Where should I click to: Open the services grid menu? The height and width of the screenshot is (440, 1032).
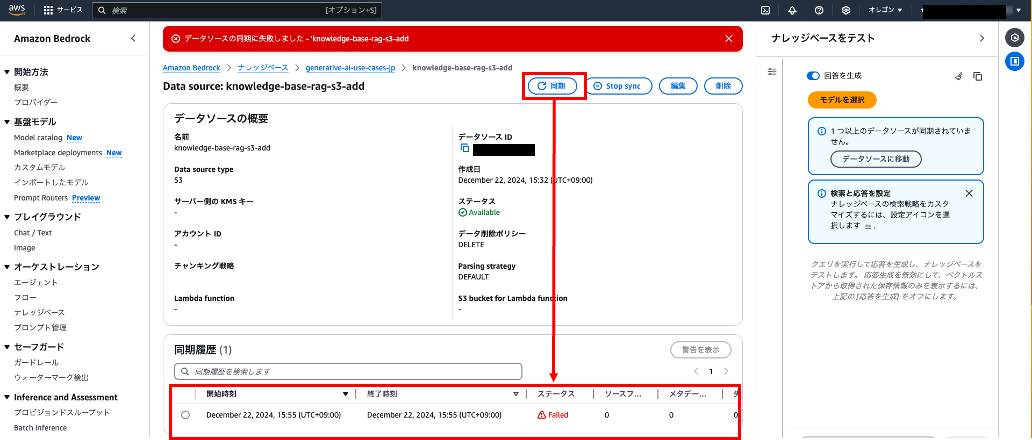pyautogui.click(x=48, y=11)
